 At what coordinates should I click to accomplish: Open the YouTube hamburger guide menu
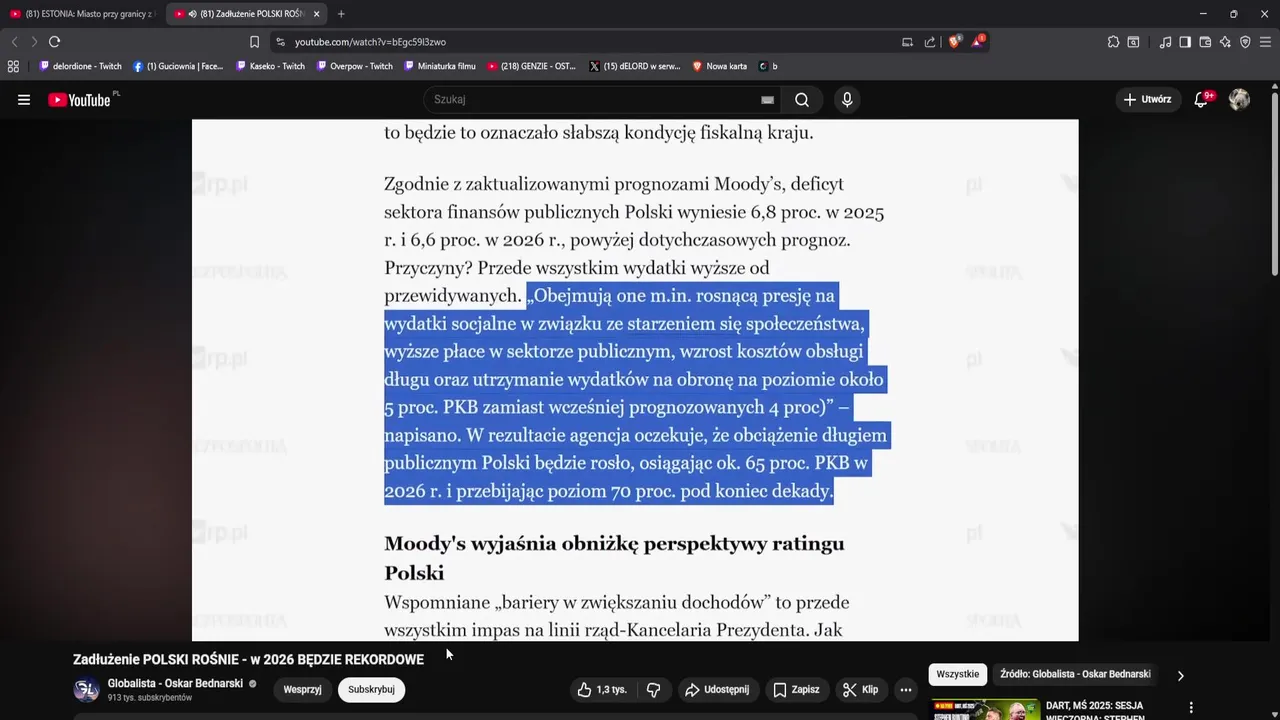coord(24,100)
